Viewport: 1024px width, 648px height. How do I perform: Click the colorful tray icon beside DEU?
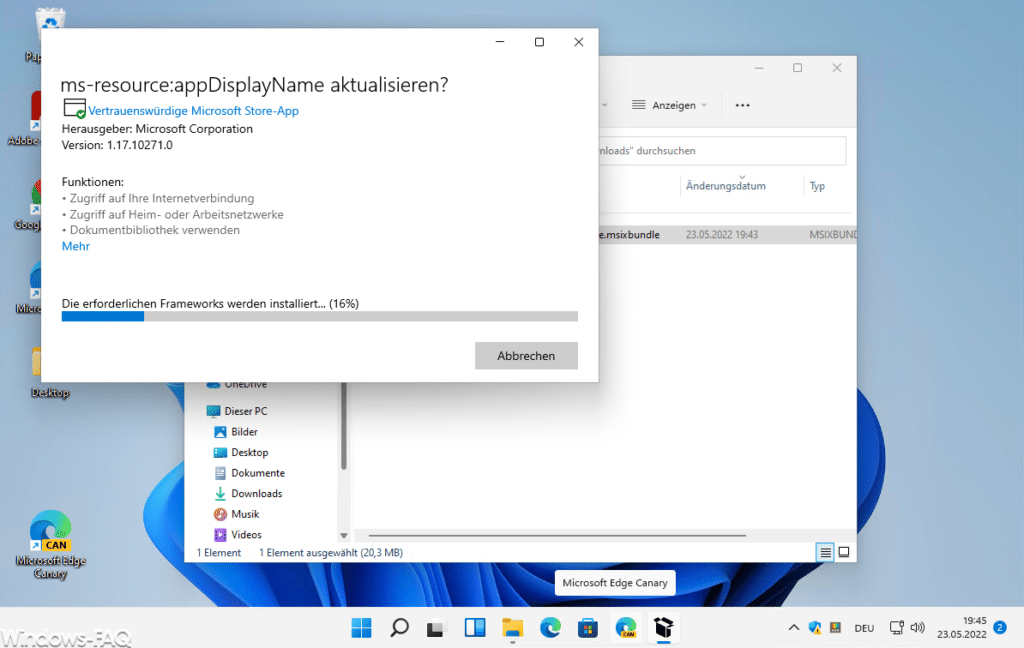(835, 628)
